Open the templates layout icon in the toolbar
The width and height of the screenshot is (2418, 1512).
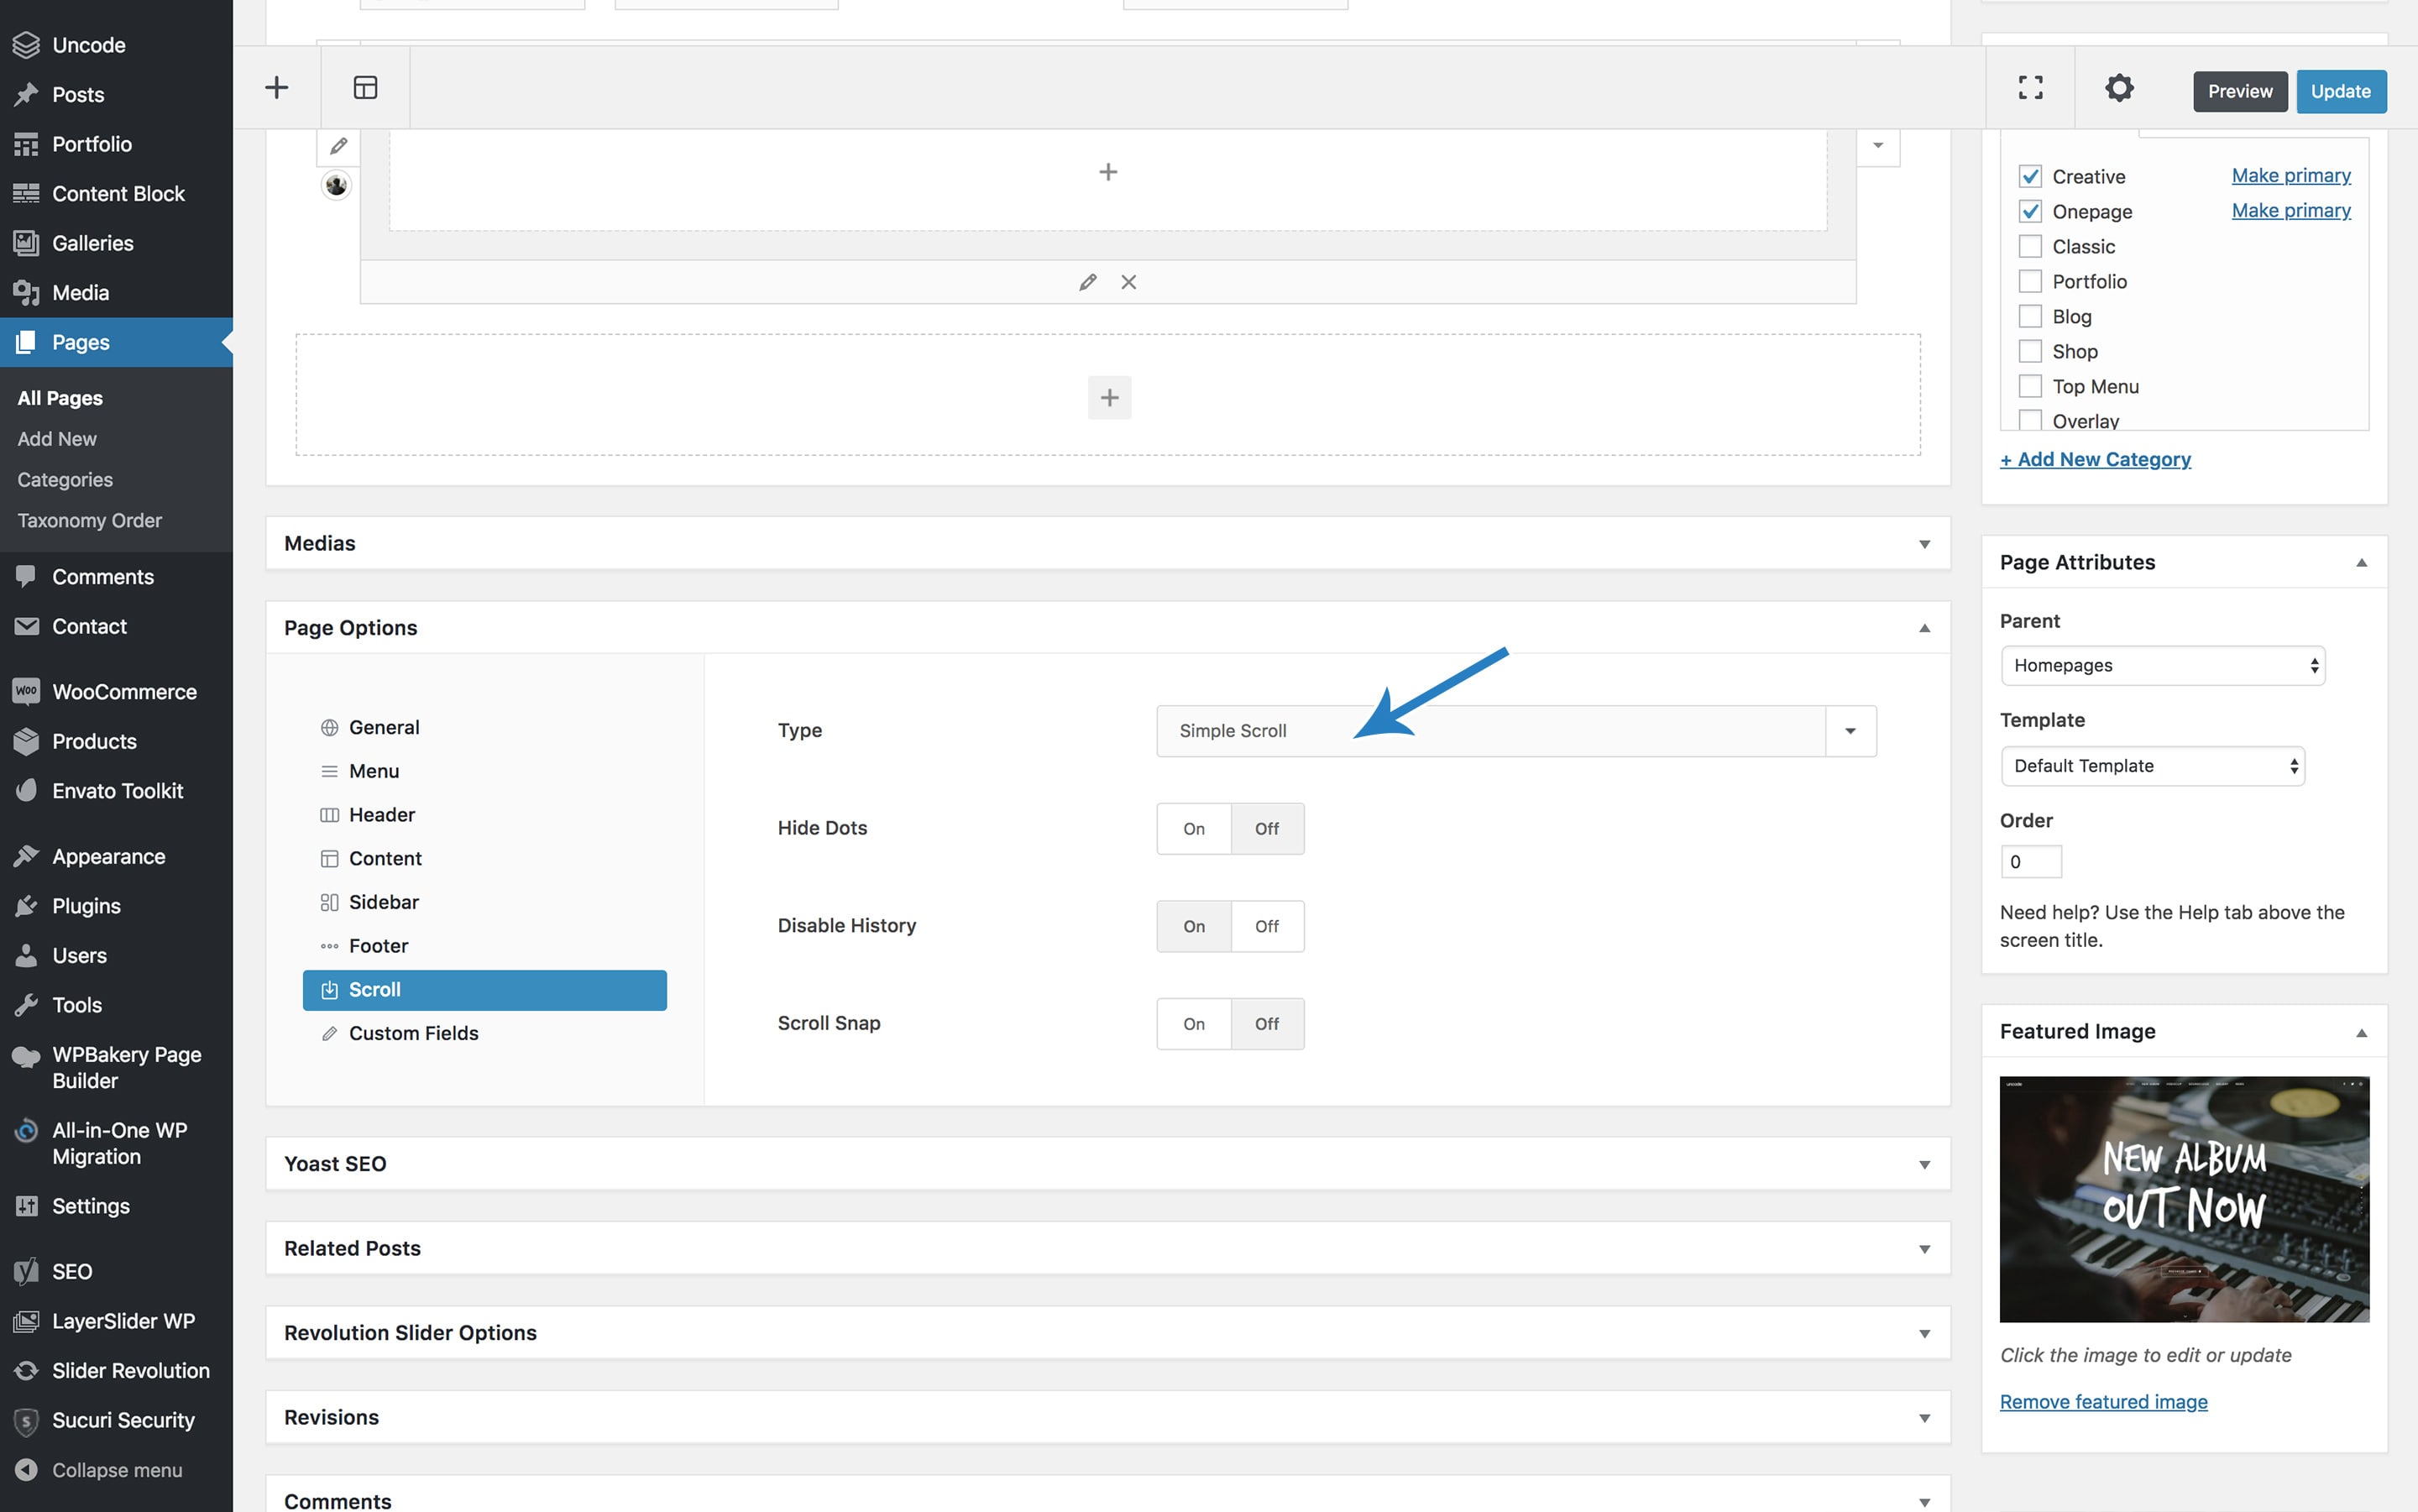click(365, 88)
